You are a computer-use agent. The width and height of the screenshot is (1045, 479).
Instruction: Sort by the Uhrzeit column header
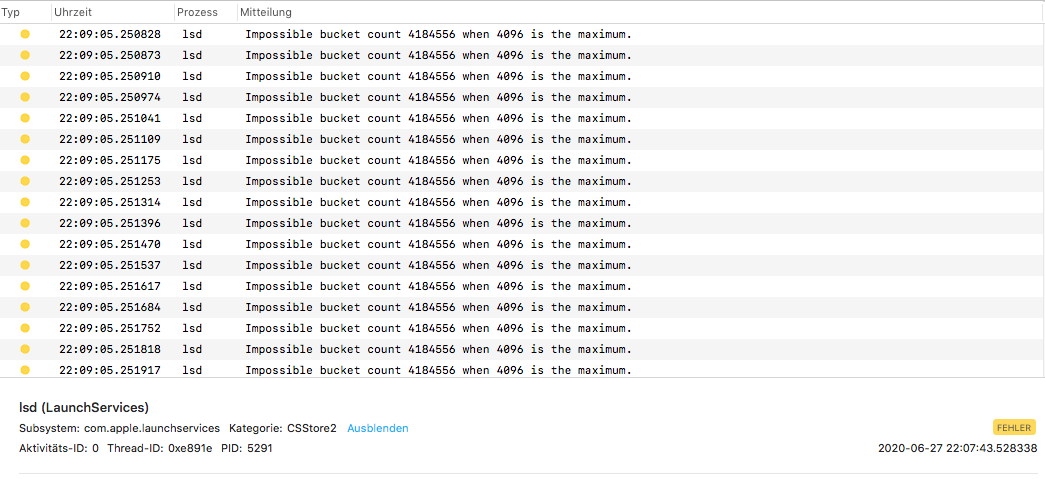73,13
